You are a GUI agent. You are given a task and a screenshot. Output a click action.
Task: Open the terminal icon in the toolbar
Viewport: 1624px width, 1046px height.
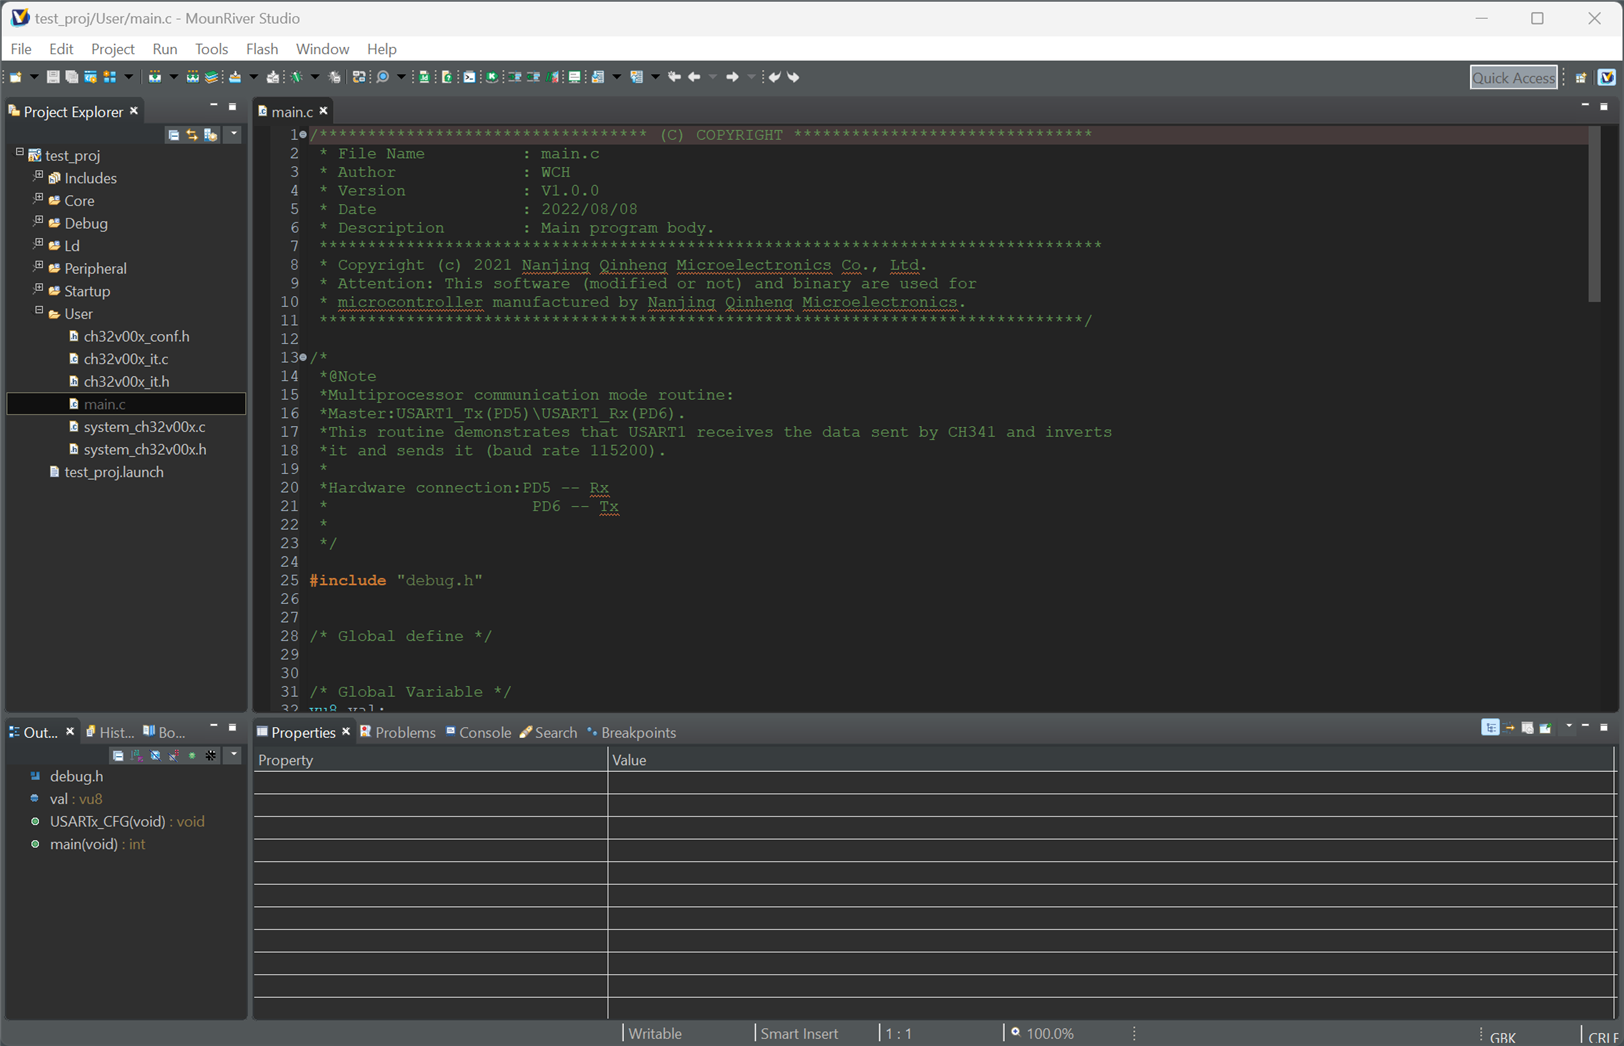[468, 77]
